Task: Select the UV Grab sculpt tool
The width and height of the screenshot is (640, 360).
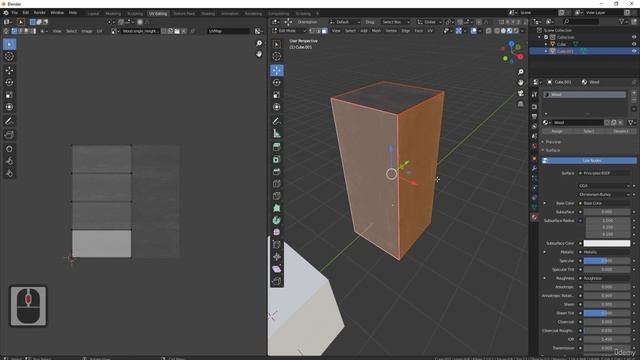Action: pos(9,149)
